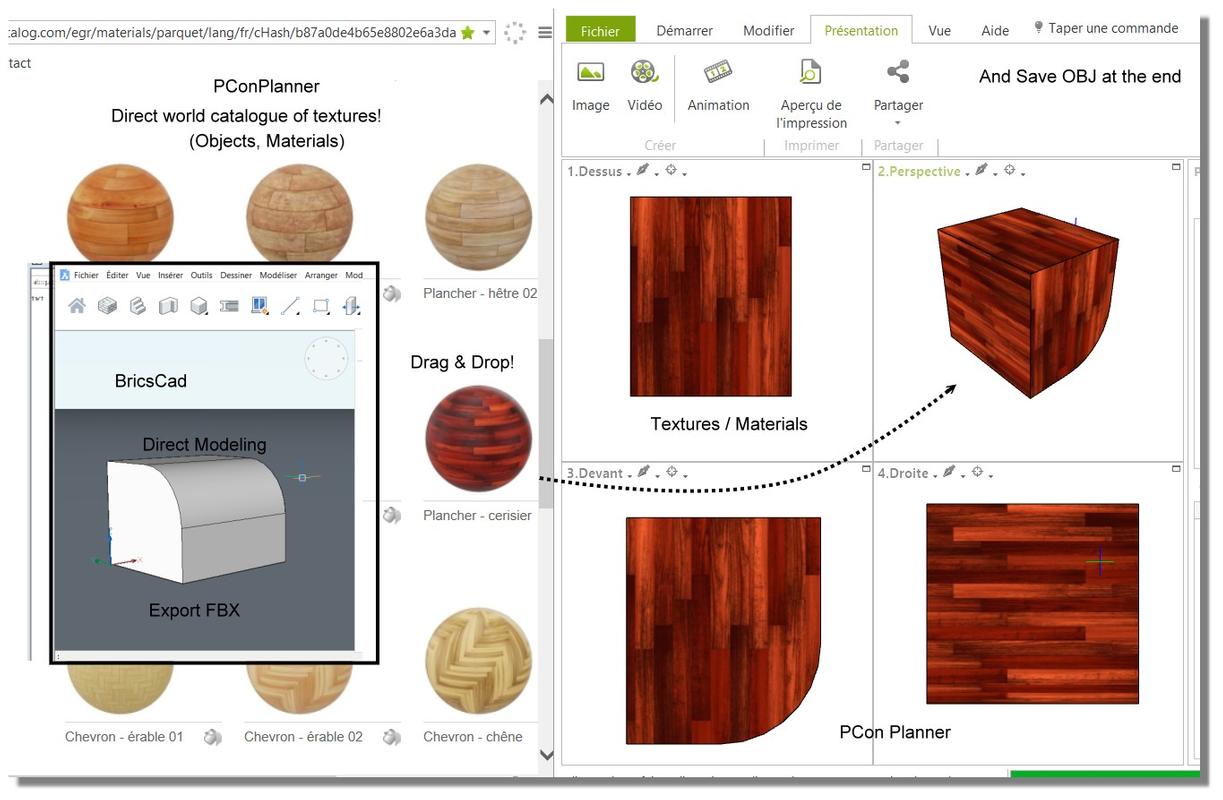
Task: Click the Image render icon
Action: [590, 73]
